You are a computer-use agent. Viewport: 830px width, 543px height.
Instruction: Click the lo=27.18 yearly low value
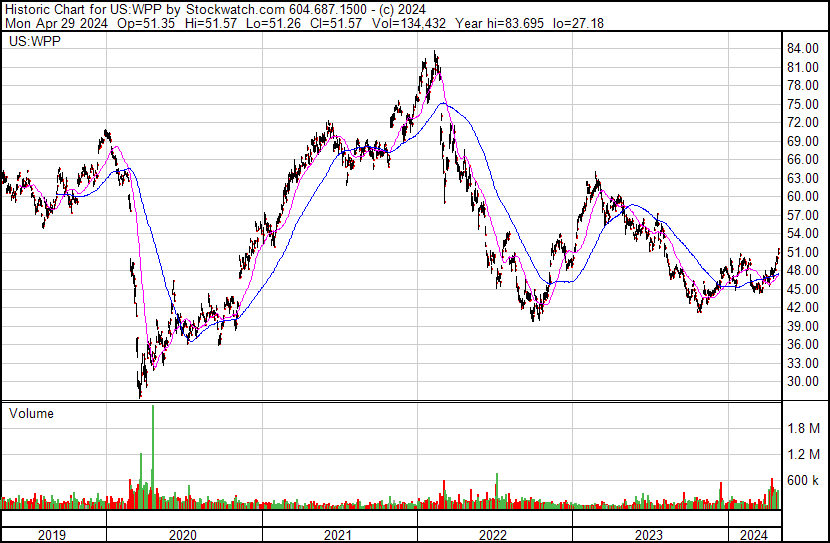tap(579, 23)
